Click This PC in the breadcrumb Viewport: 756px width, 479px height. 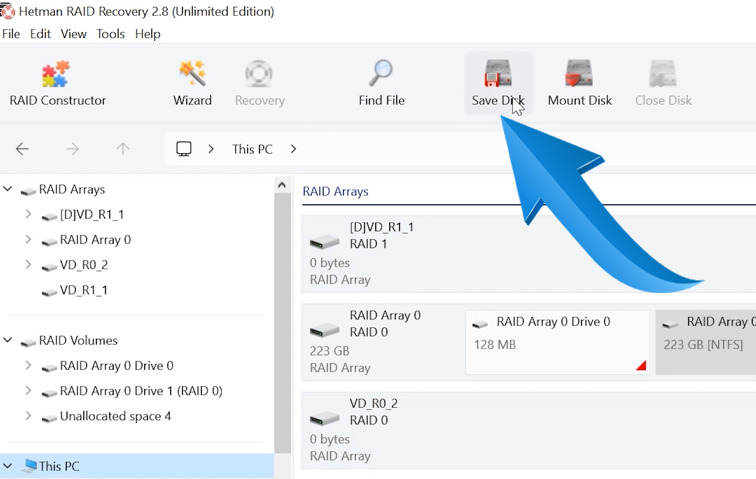coord(252,149)
